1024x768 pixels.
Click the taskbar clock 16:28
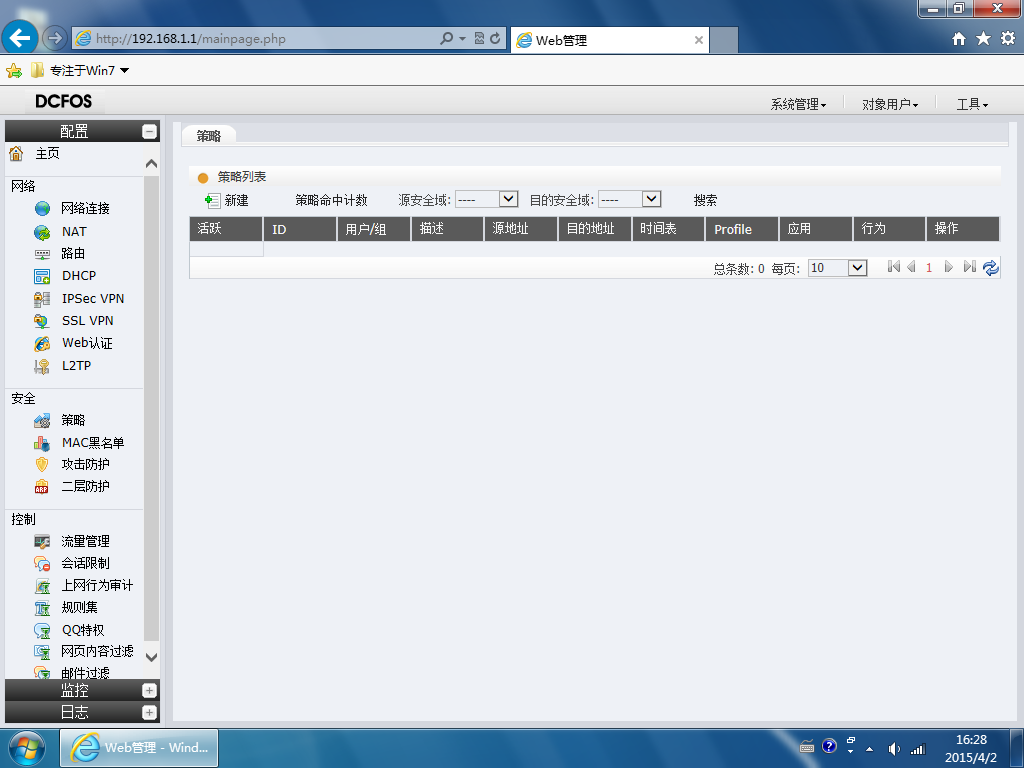(971, 740)
